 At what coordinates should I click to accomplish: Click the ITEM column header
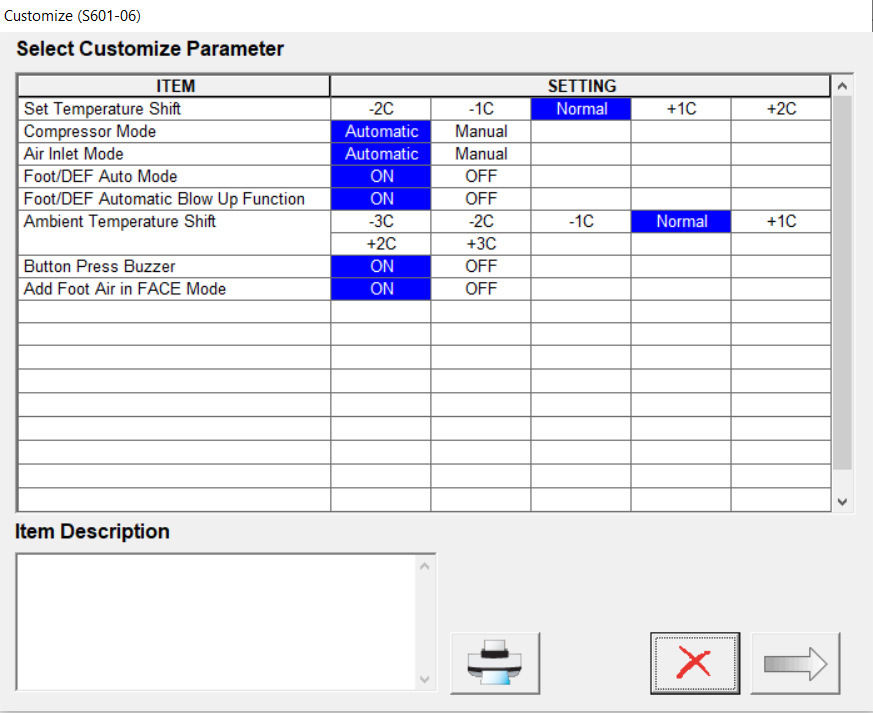[174, 86]
